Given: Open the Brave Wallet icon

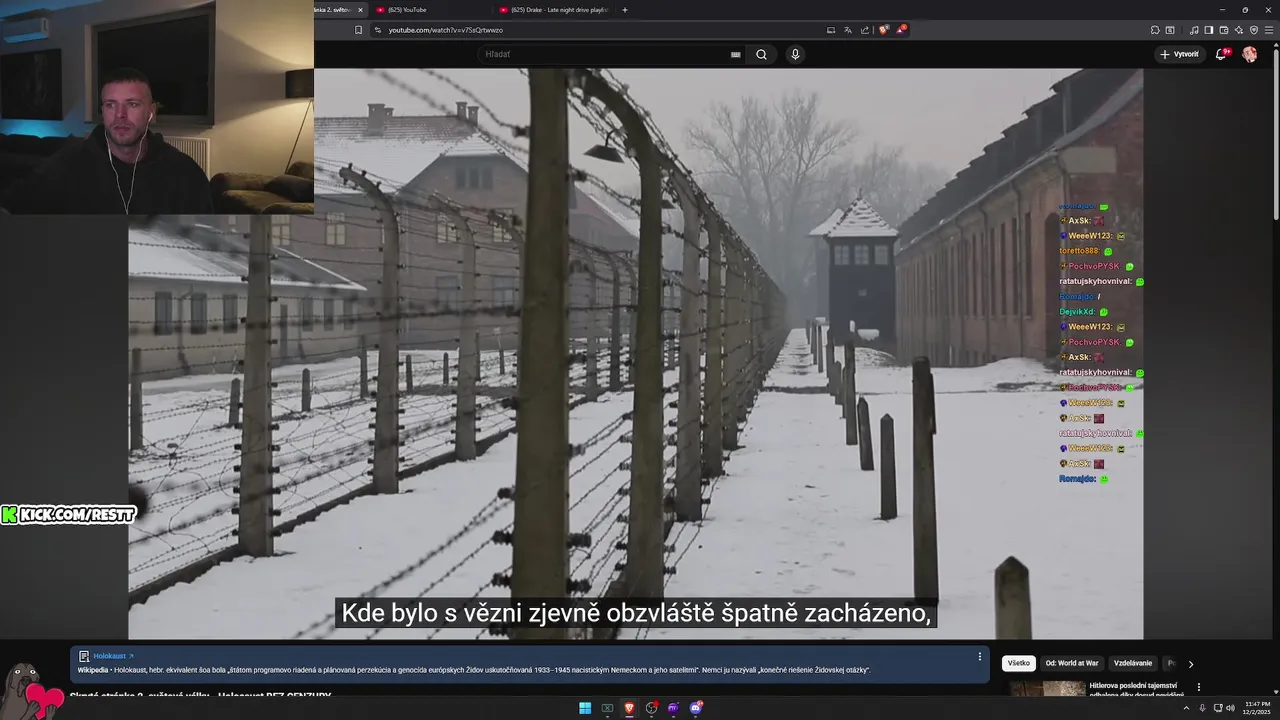Looking at the screenshot, I should point(1224,30).
